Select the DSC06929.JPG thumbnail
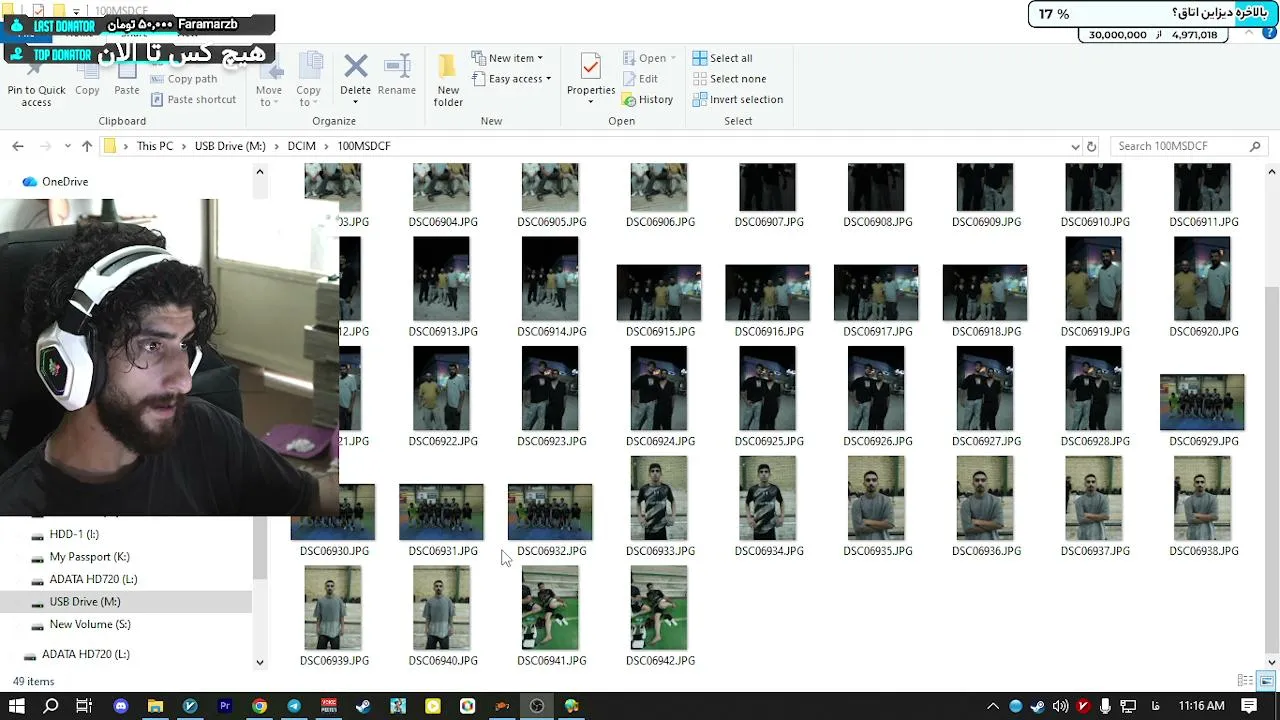The width and height of the screenshot is (1280, 720). click(x=1202, y=402)
